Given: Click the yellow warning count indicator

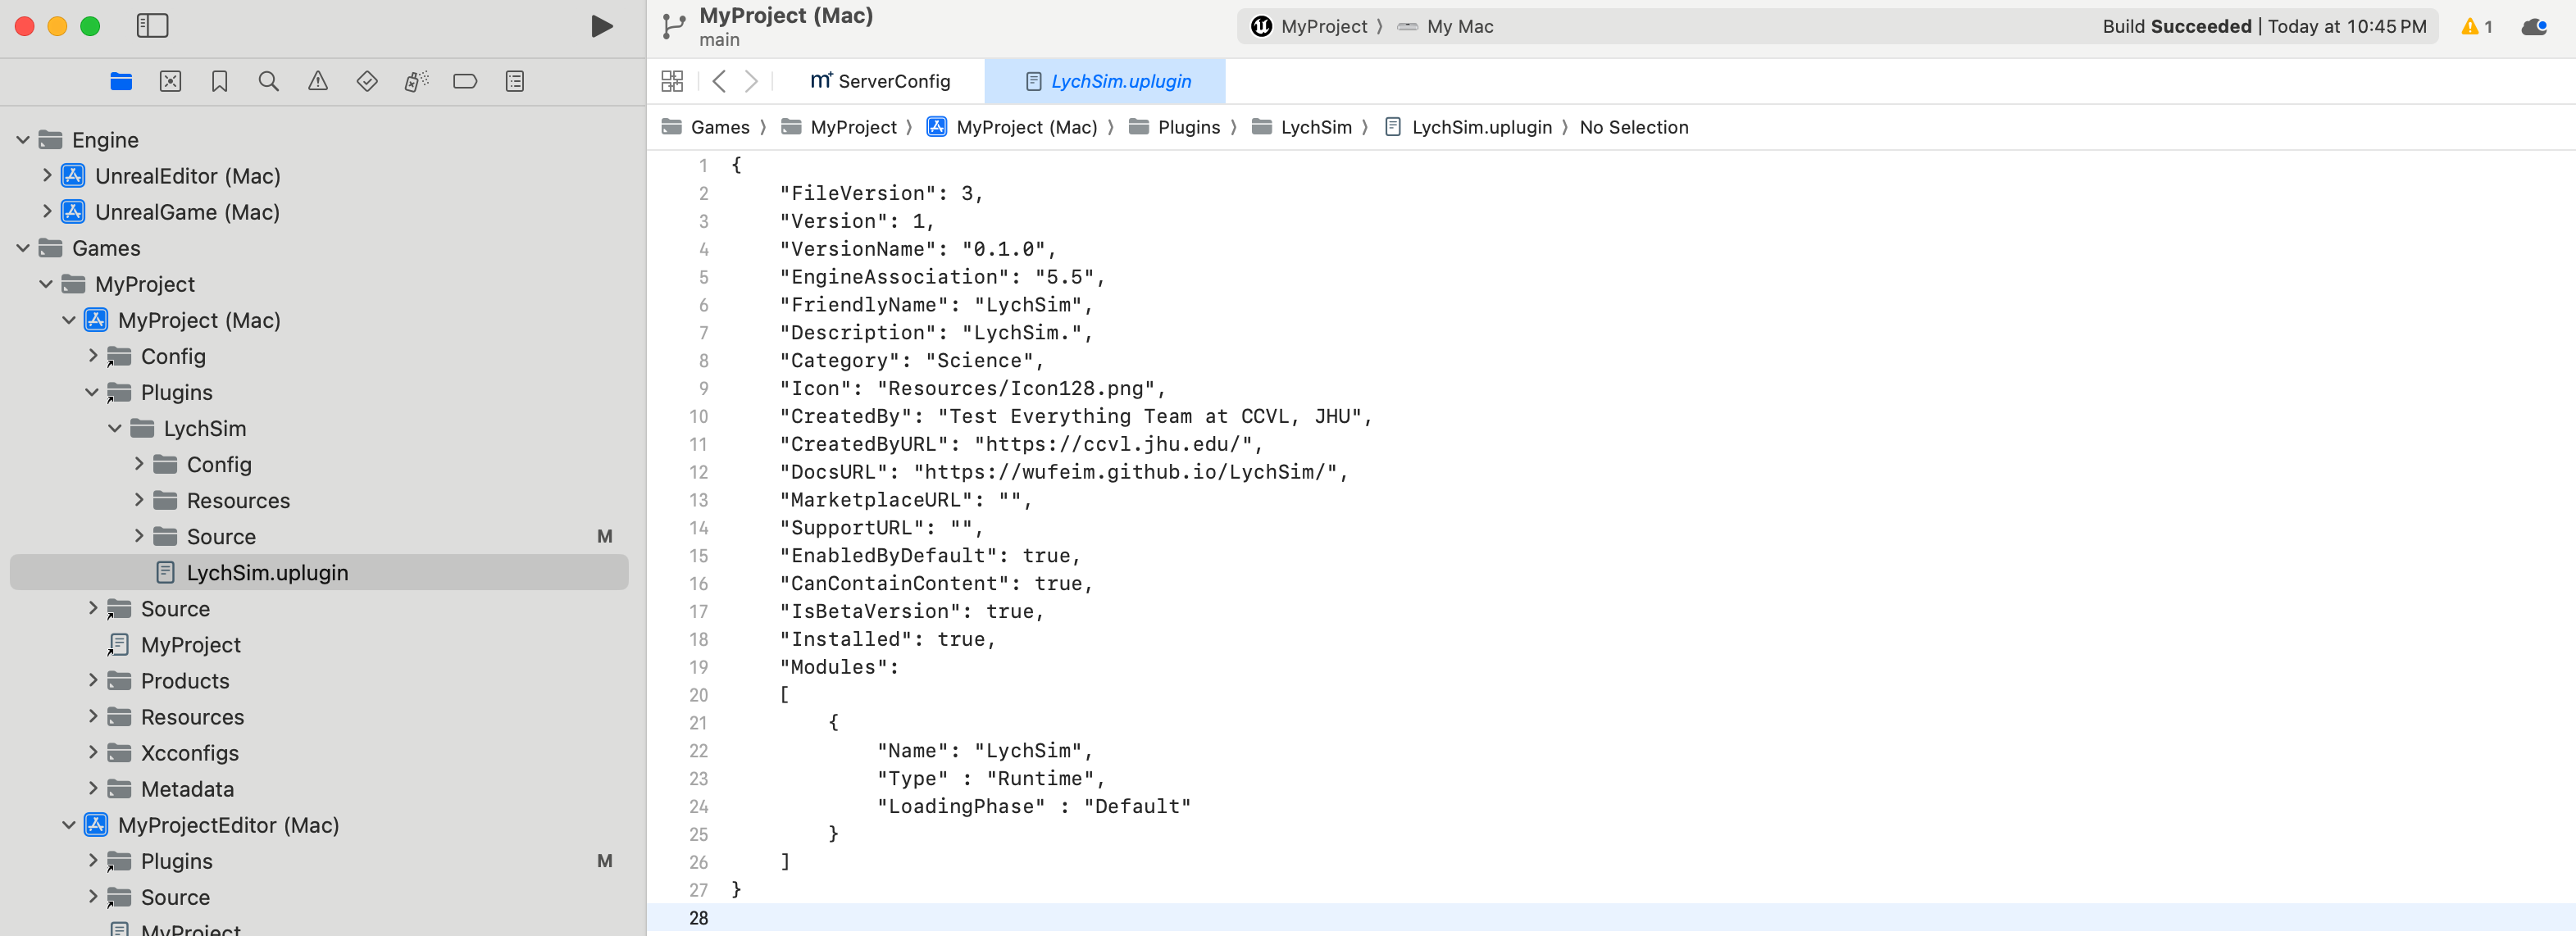Looking at the screenshot, I should click(2476, 27).
